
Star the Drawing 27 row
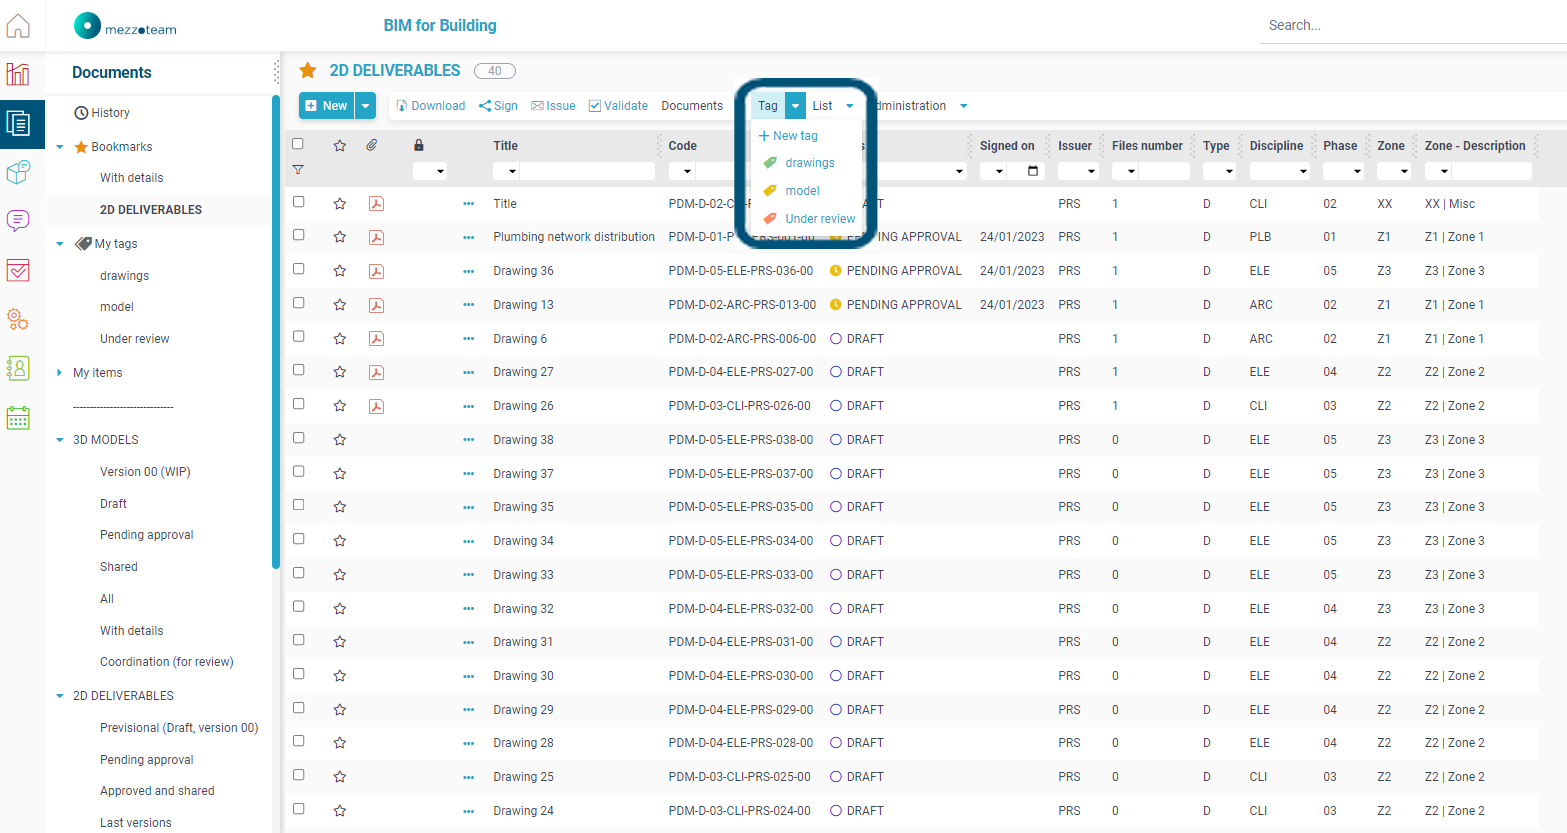point(340,372)
